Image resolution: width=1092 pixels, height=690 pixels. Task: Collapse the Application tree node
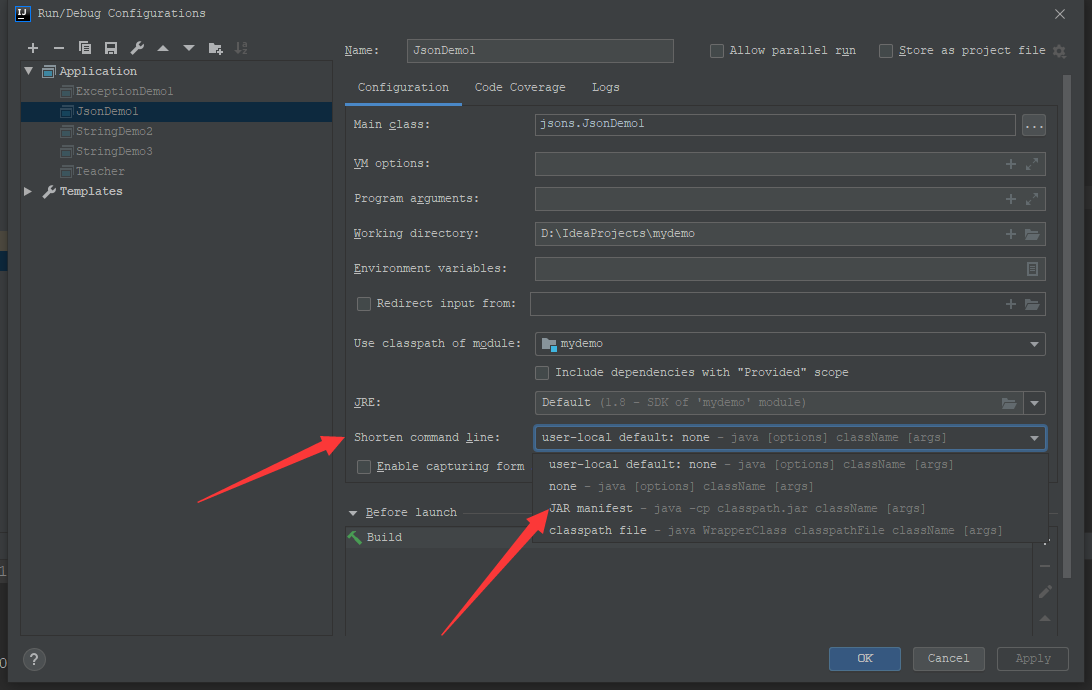click(x=29, y=71)
